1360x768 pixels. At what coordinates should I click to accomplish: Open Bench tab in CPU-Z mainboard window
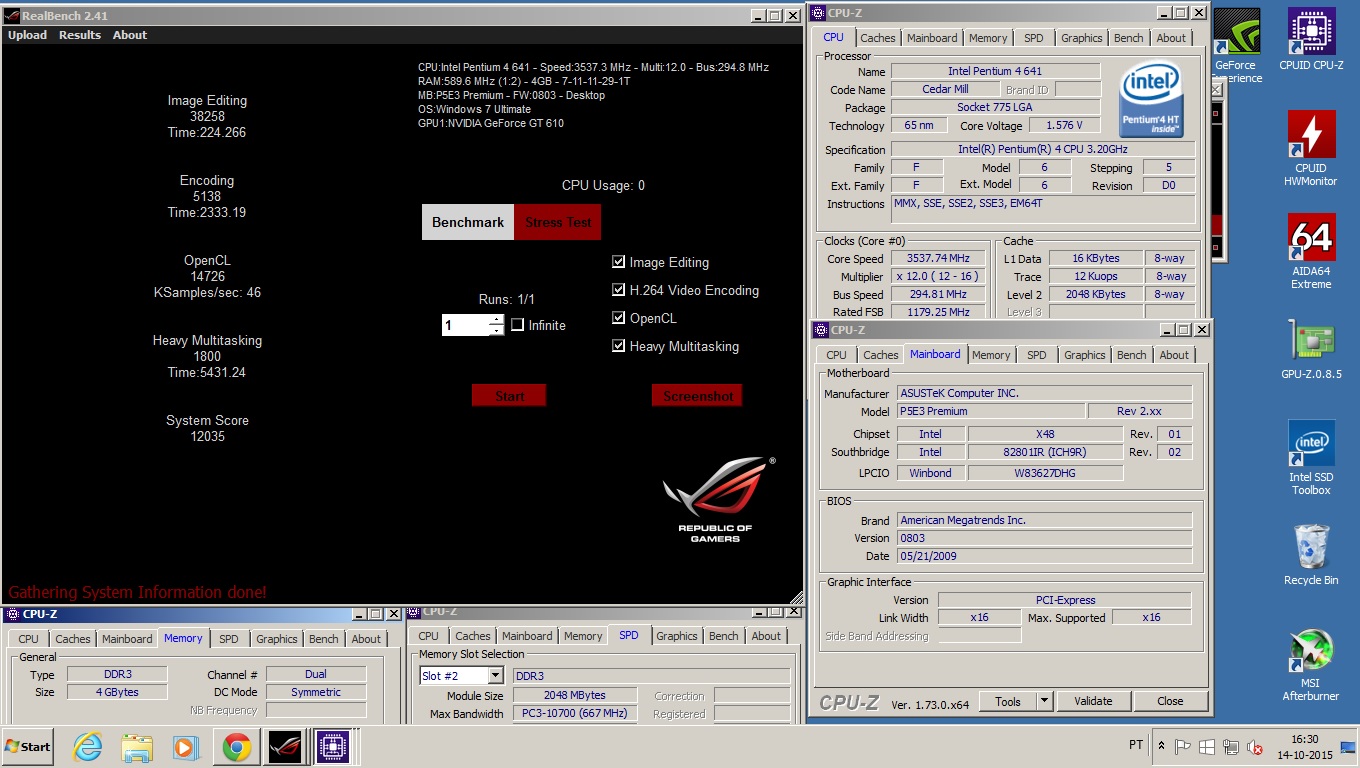click(1132, 355)
